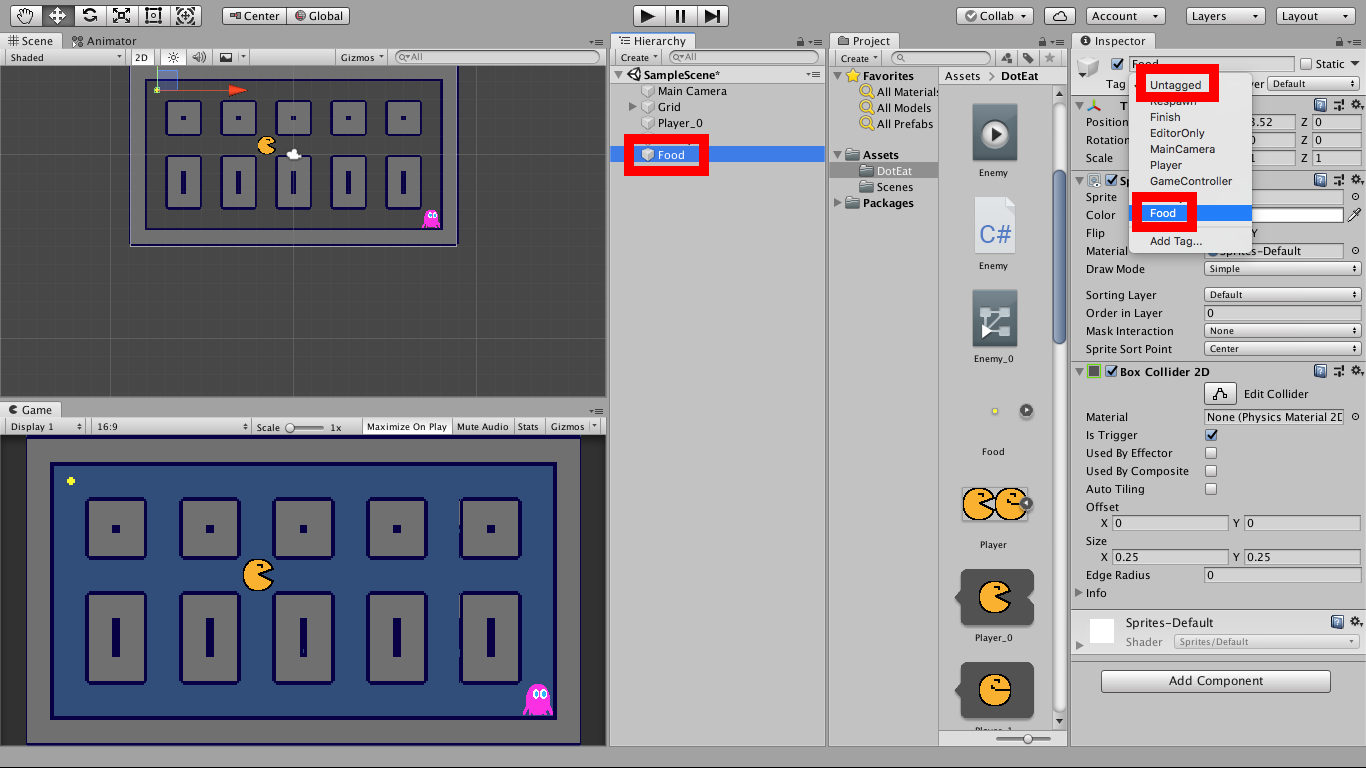Image resolution: width=1366 pixels, height=768 pixels.
Task: Select the Enemy_0 animator controller asset
Action: pyautogui.click(x=994, y=319)
